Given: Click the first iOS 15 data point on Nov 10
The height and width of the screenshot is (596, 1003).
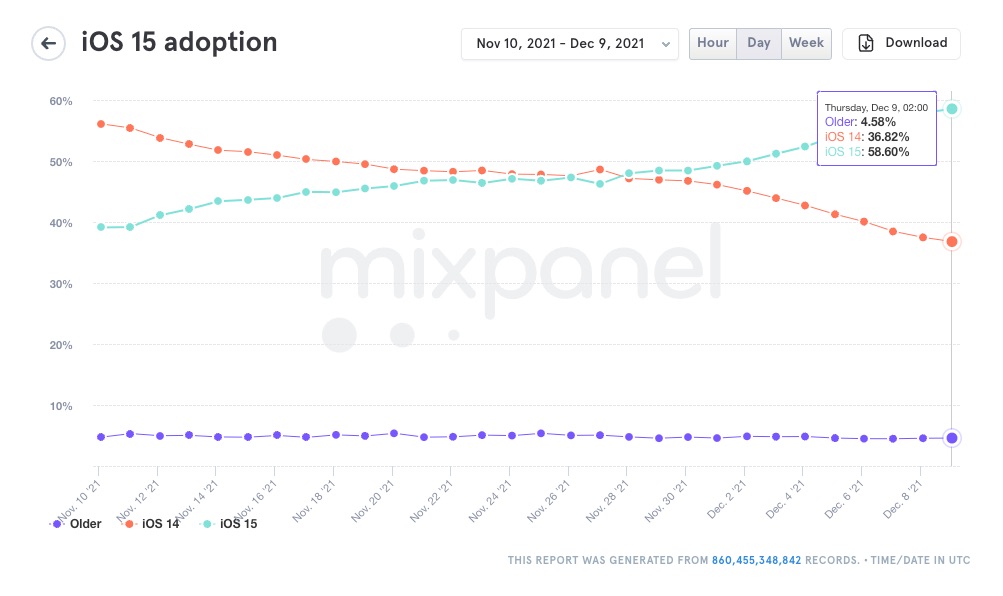Looking at the screenshot, I should [101, 227].
